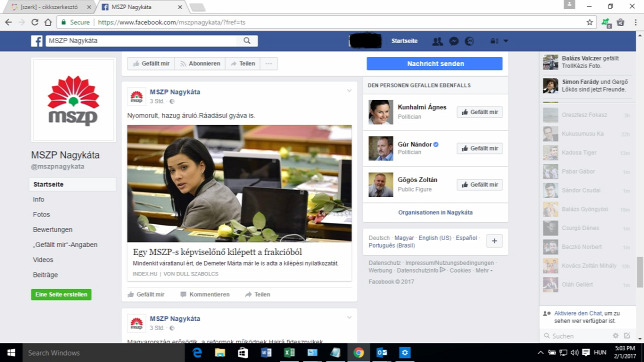Viewport: 644px width, 362px height.
Task: Click MSZP logo profile picture
Action: [x=74, y=100]
